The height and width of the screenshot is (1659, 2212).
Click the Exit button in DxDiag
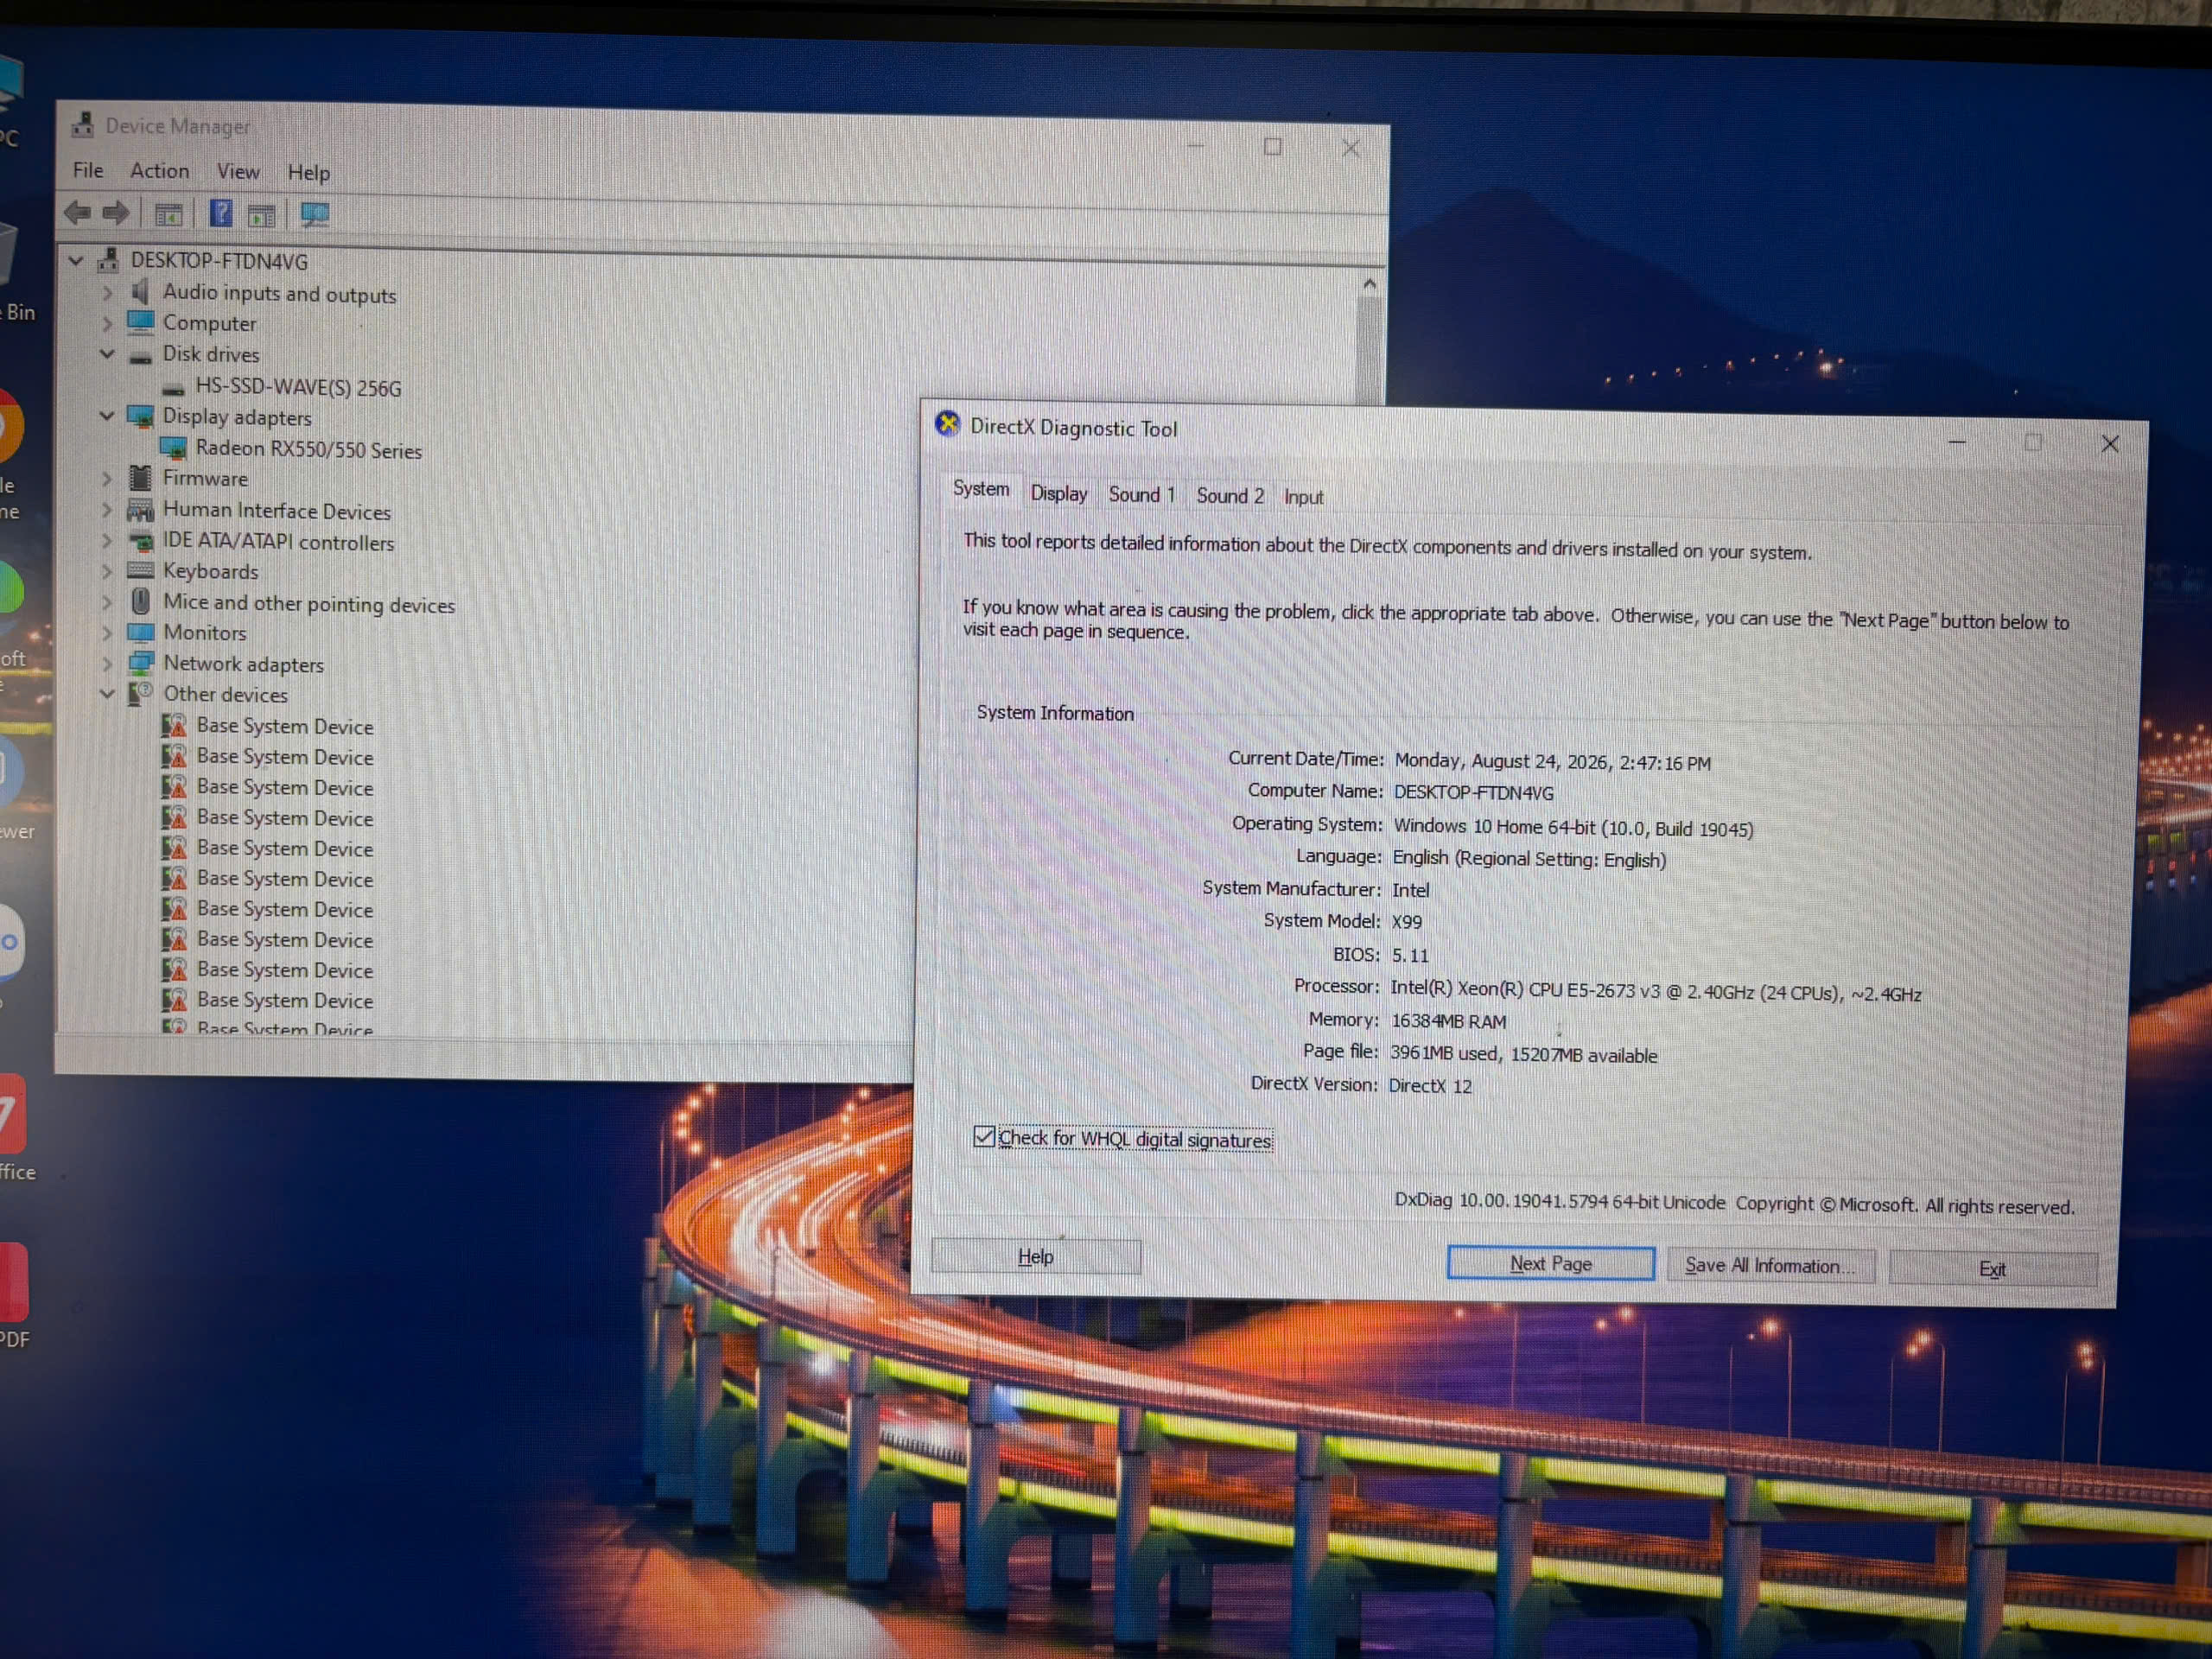pyautogui.click(x=1992, y=1269)
